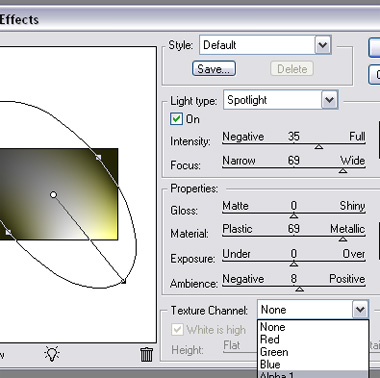The image size is (380, 378).
Task: Click the Ambience value 8
Action: click(x=294, y=278)
